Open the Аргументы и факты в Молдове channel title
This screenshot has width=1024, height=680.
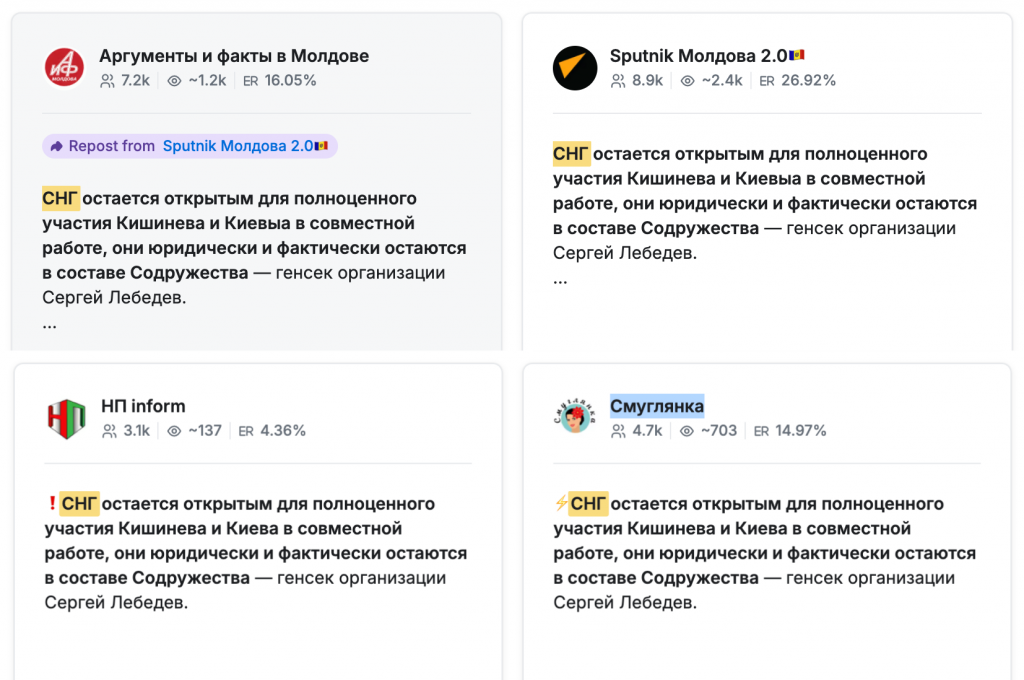[234, 56]
